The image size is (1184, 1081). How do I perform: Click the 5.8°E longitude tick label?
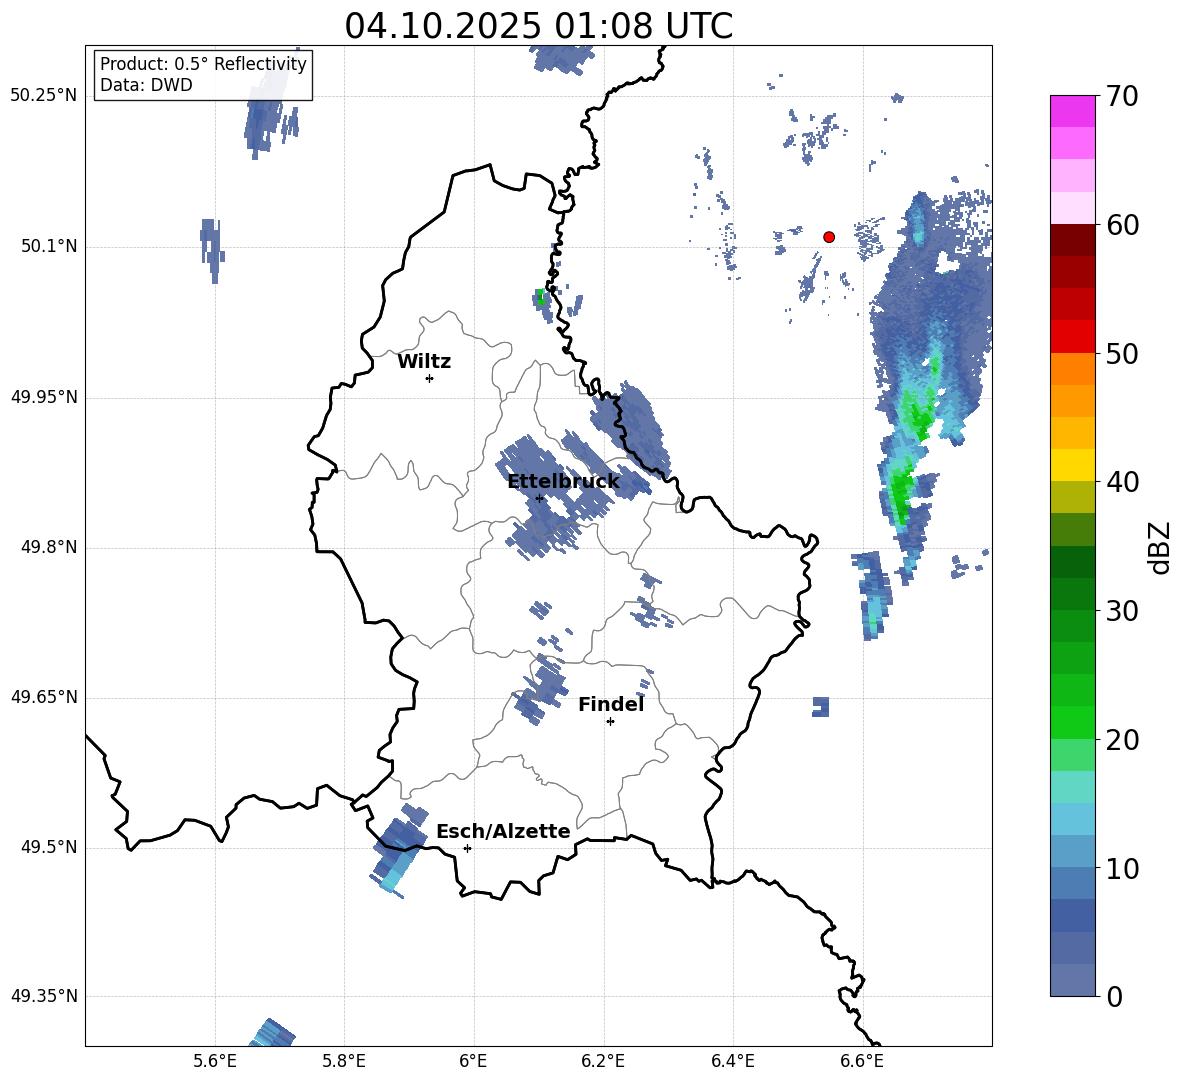coord(344,1061)
